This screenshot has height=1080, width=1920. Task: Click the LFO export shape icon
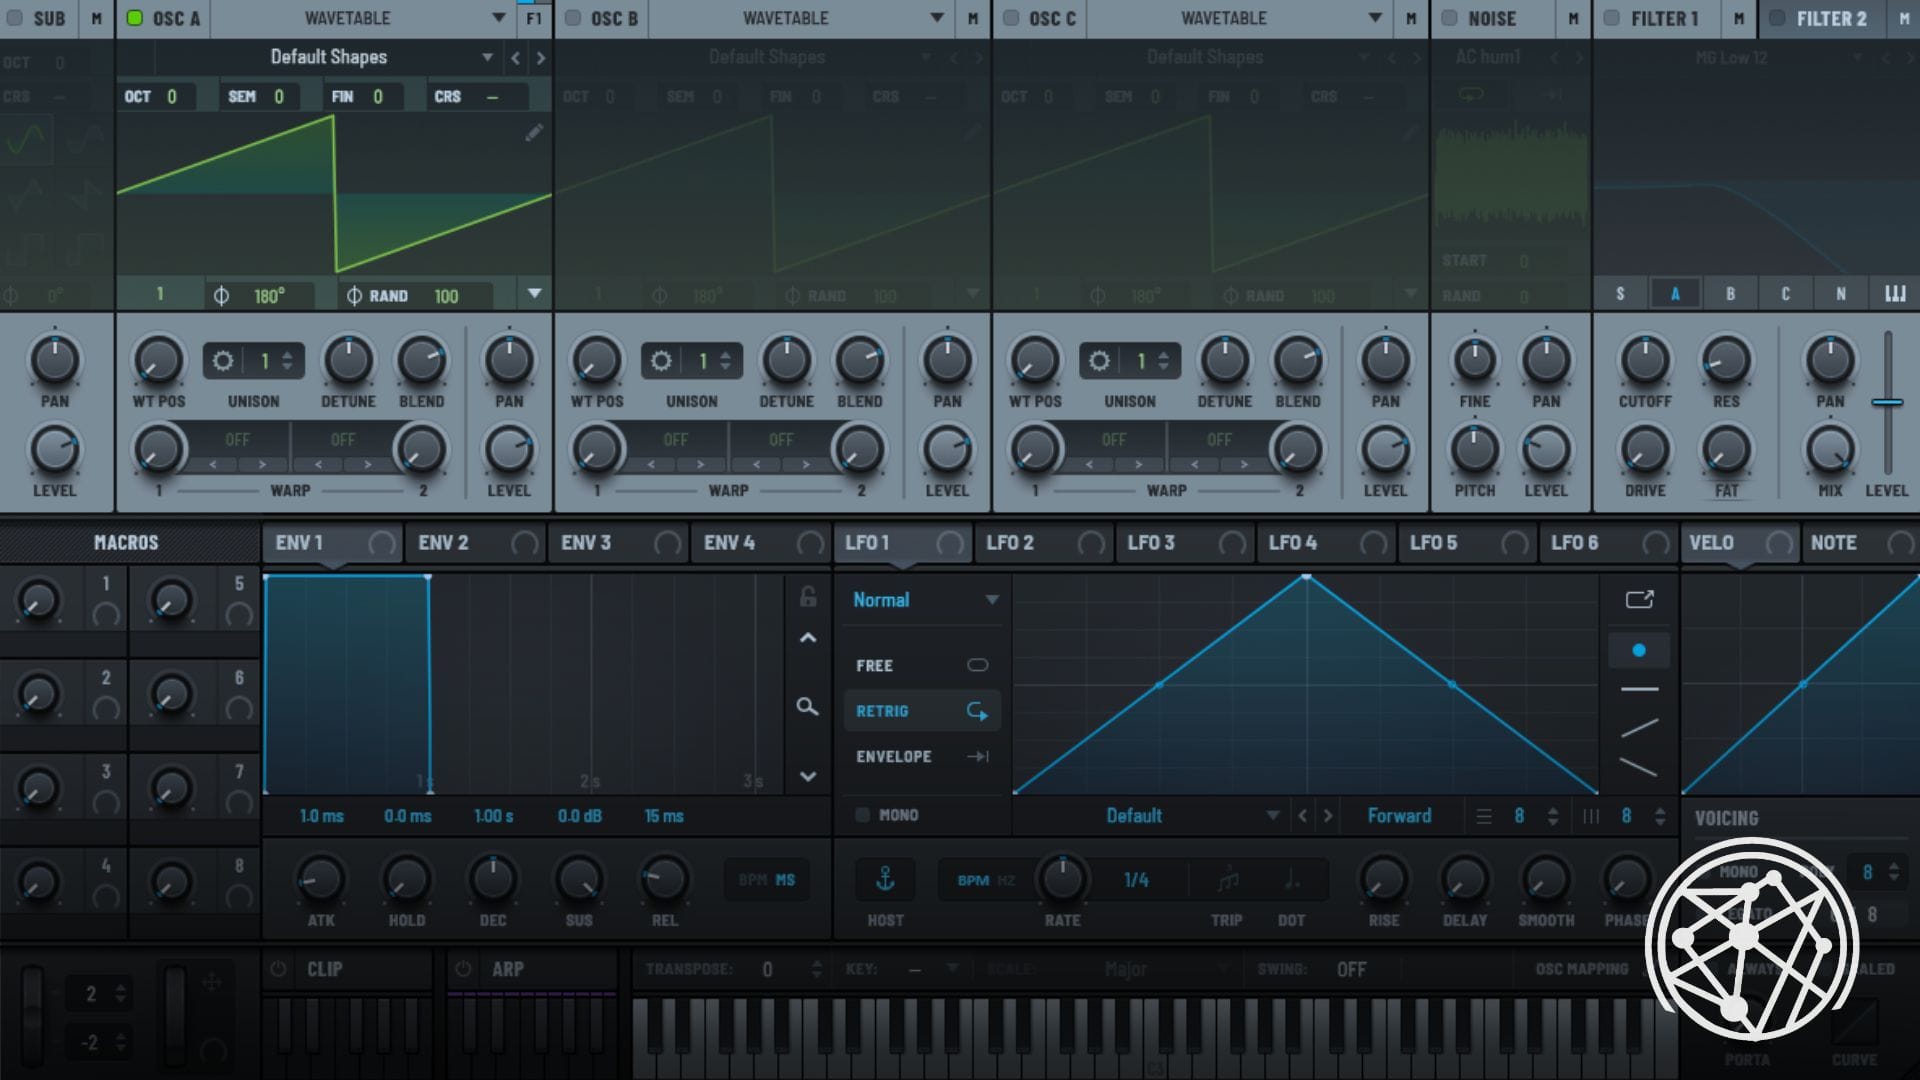1639,599
